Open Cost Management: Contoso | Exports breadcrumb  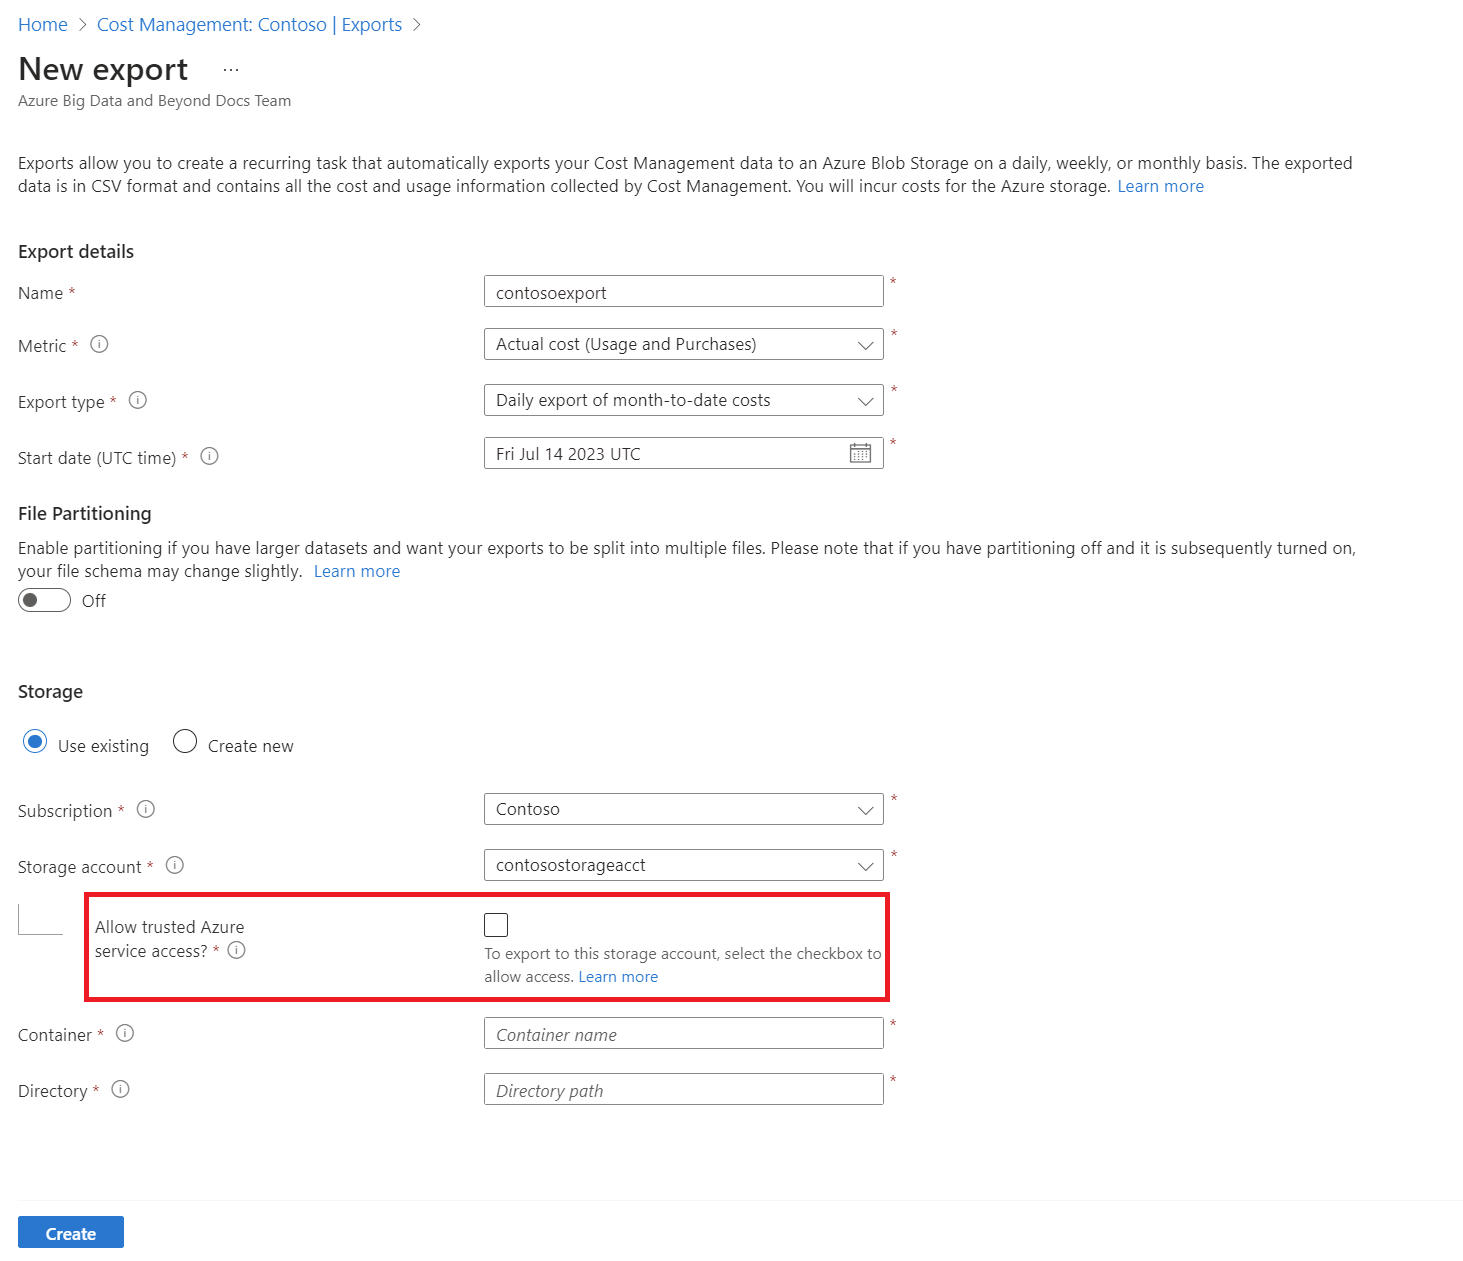(x=249, y=25)
